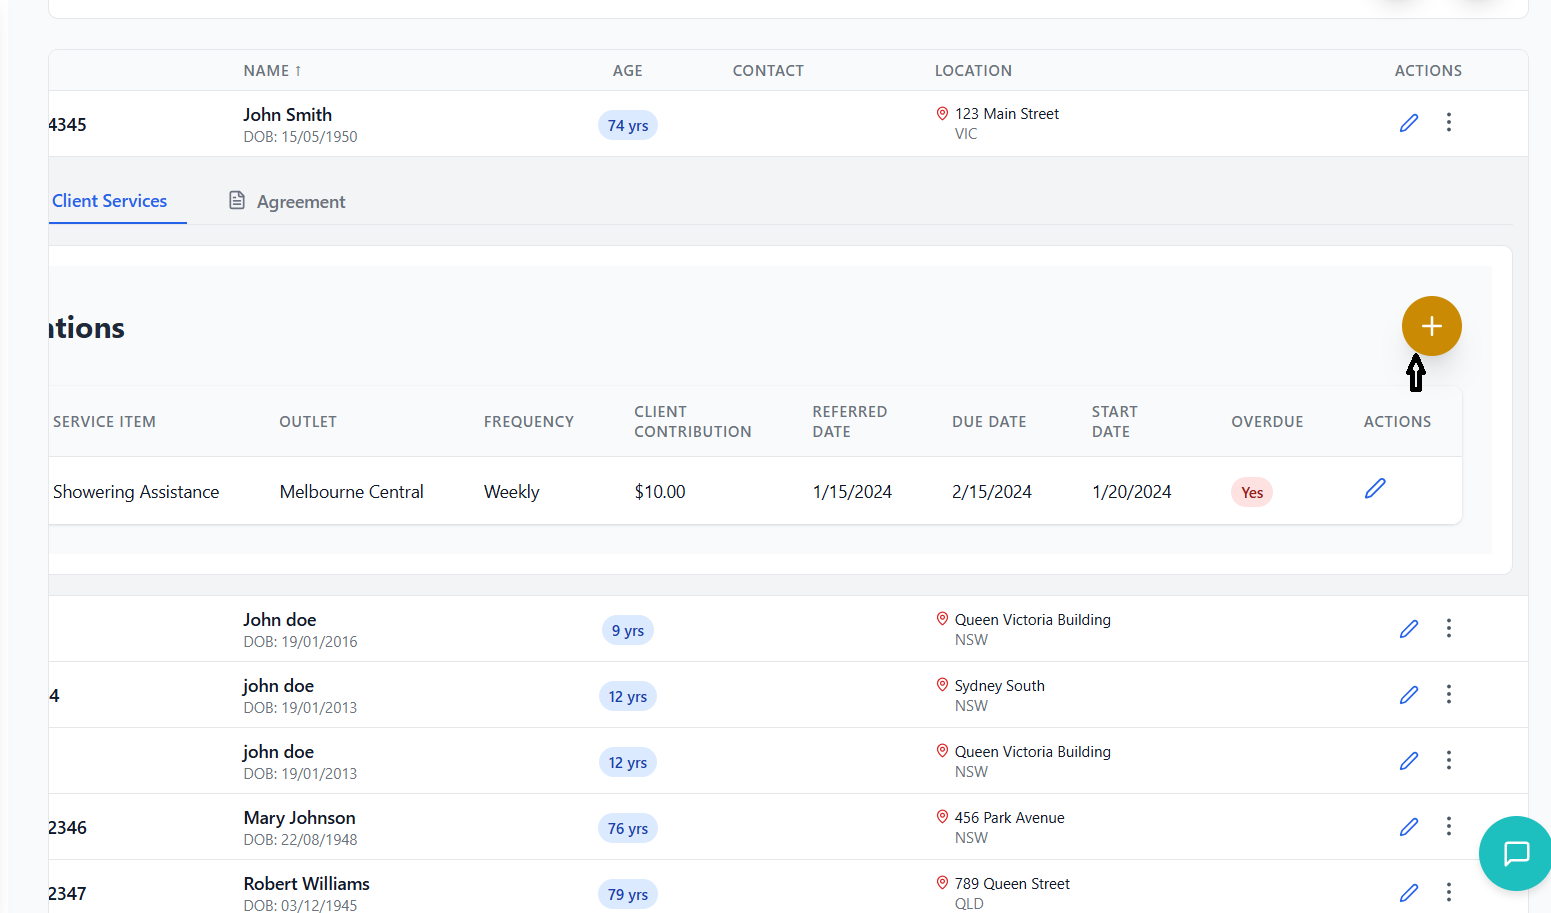Click the edit pencil for Robert Williams
Image resolution: width=1551 pixels, height=913 pixels.
tap(1408, 893)
